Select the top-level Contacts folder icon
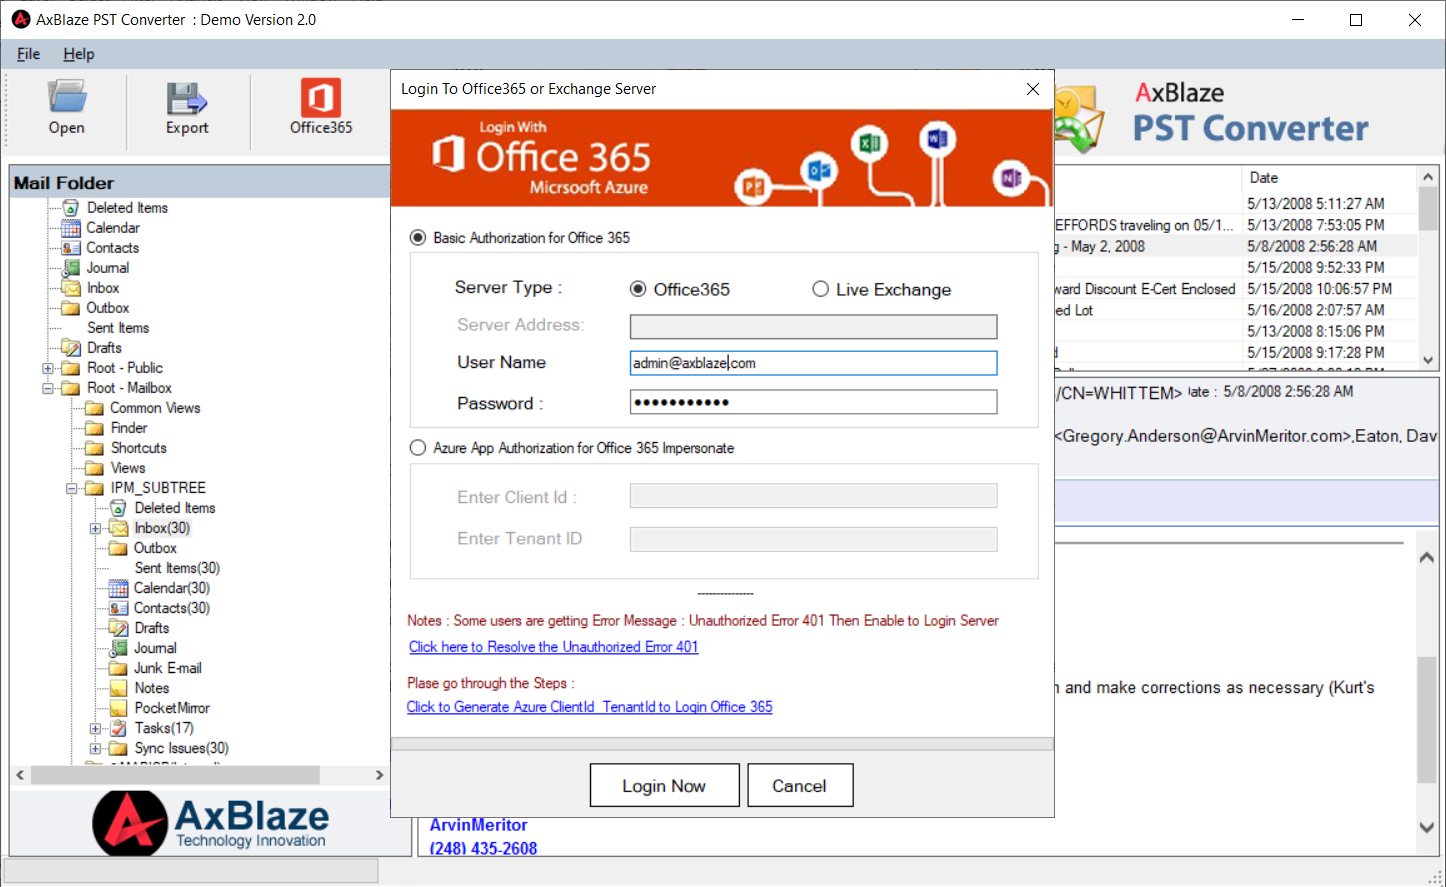This screenshot has width=1446, height=887. point(71,248)
